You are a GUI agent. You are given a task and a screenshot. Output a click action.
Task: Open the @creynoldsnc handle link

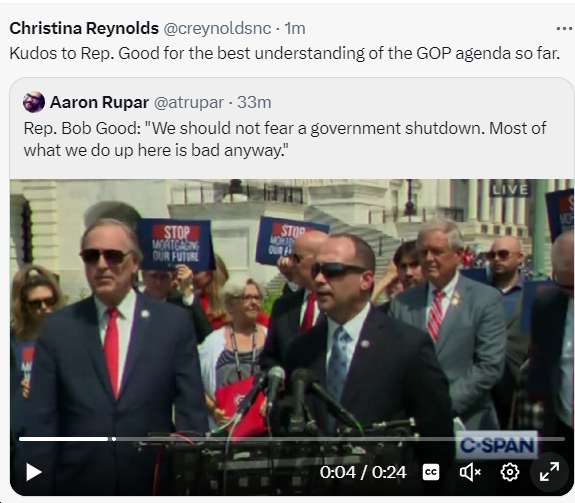pyautogui.click(x=217, y=29)
